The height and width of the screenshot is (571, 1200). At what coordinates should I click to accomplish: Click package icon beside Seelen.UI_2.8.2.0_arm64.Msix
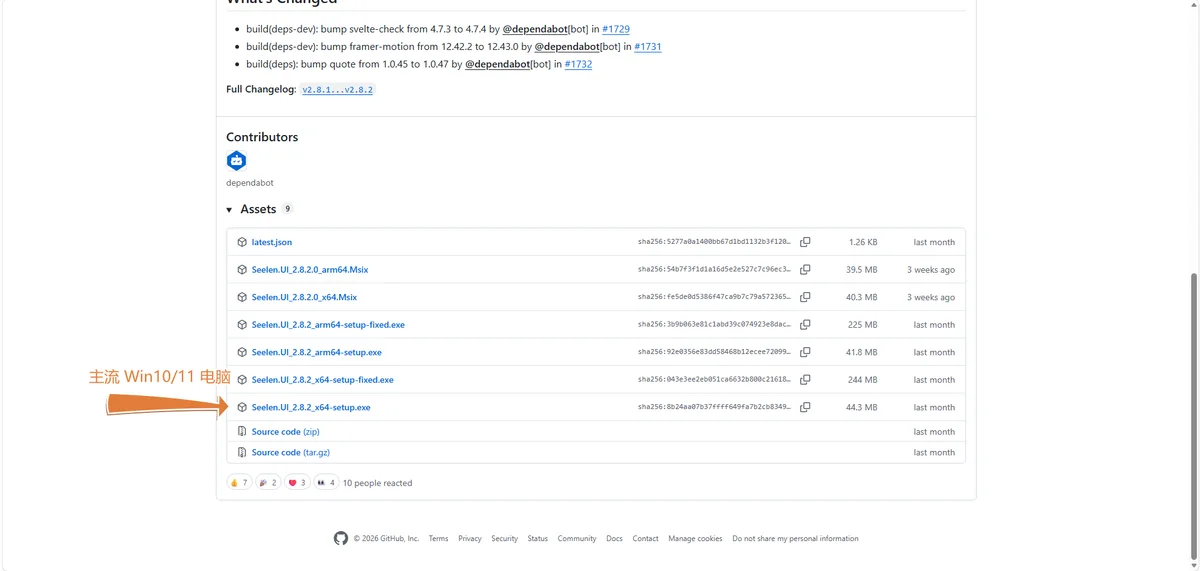[242, 270]
